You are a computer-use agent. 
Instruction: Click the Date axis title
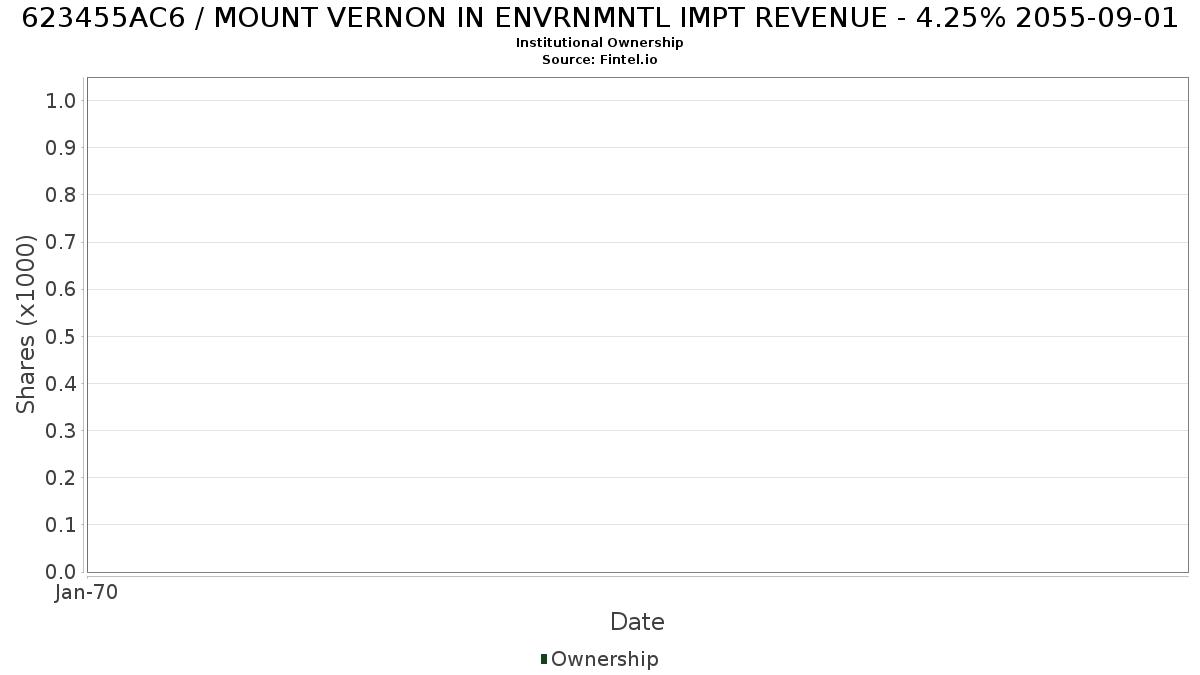point(637,622)
